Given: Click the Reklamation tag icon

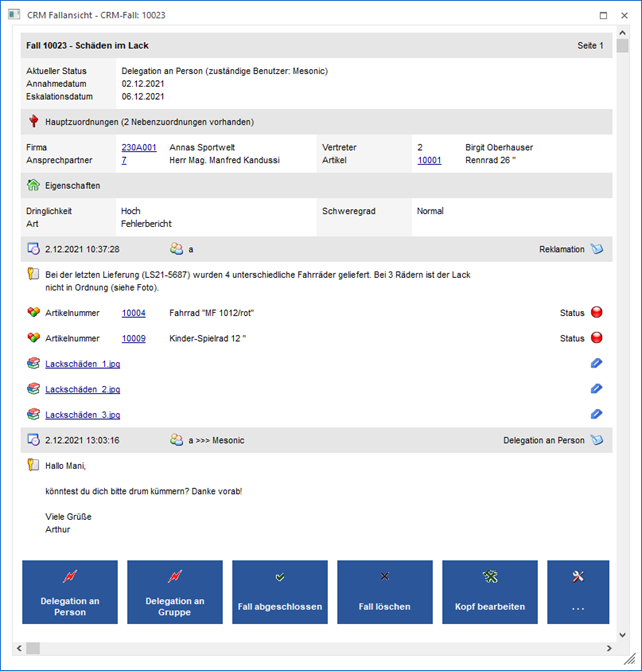Looking at the screenshot, I should click(x=597, y=249).
